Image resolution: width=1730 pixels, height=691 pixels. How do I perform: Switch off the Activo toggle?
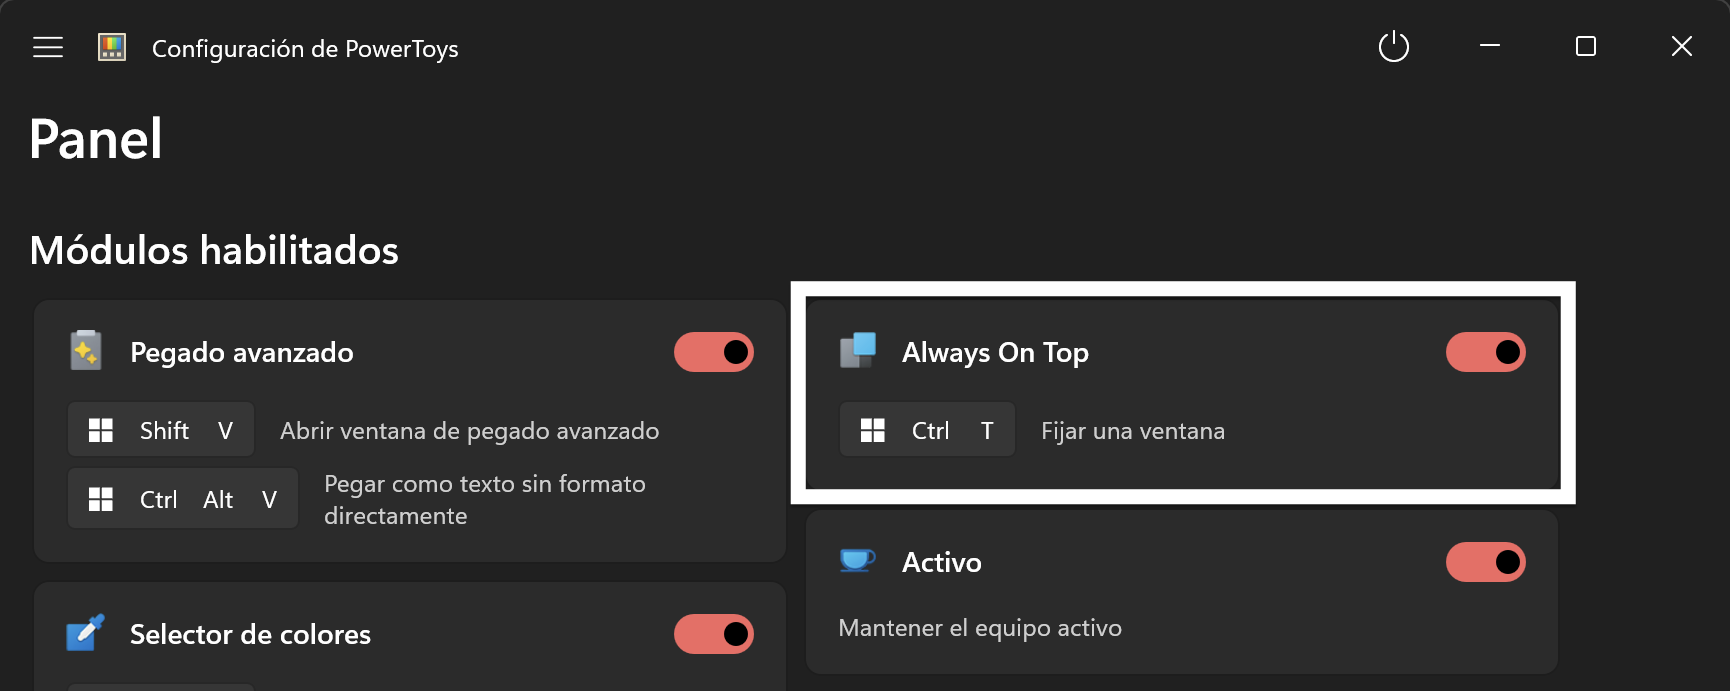pos(1486,562)
